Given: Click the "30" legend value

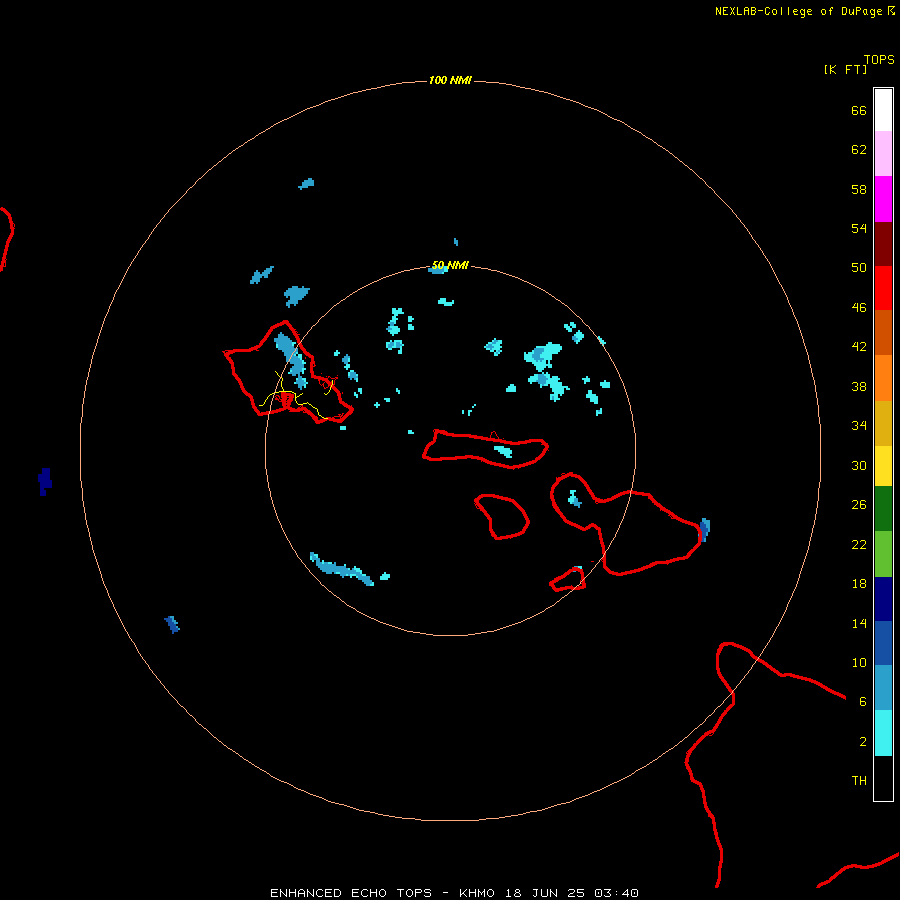Looking at the screenshot, I should tap(859, 465).
